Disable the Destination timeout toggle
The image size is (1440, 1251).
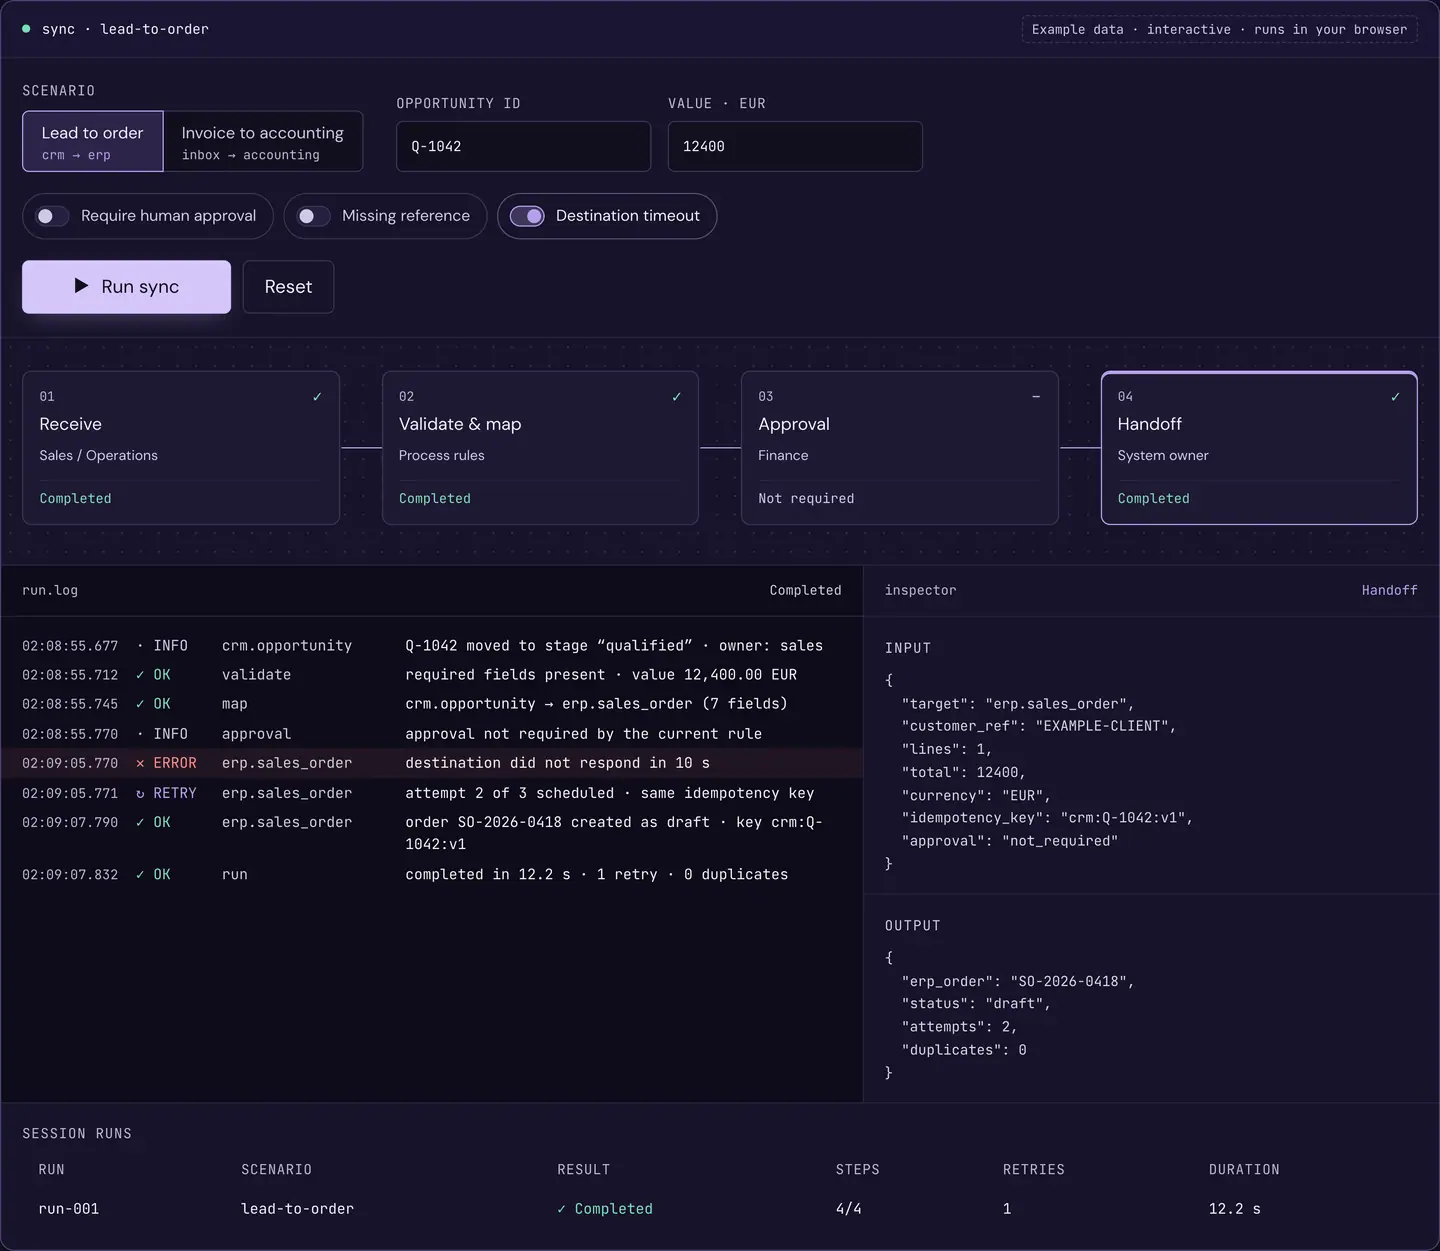coord(527,216)
